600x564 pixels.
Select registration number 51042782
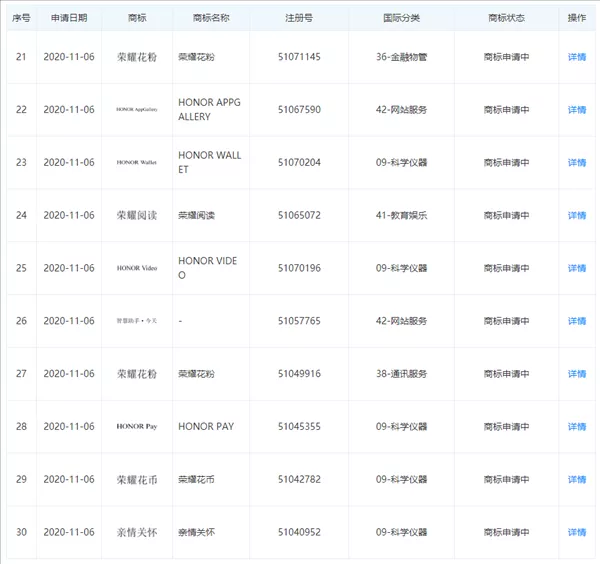tap(299, 479)
